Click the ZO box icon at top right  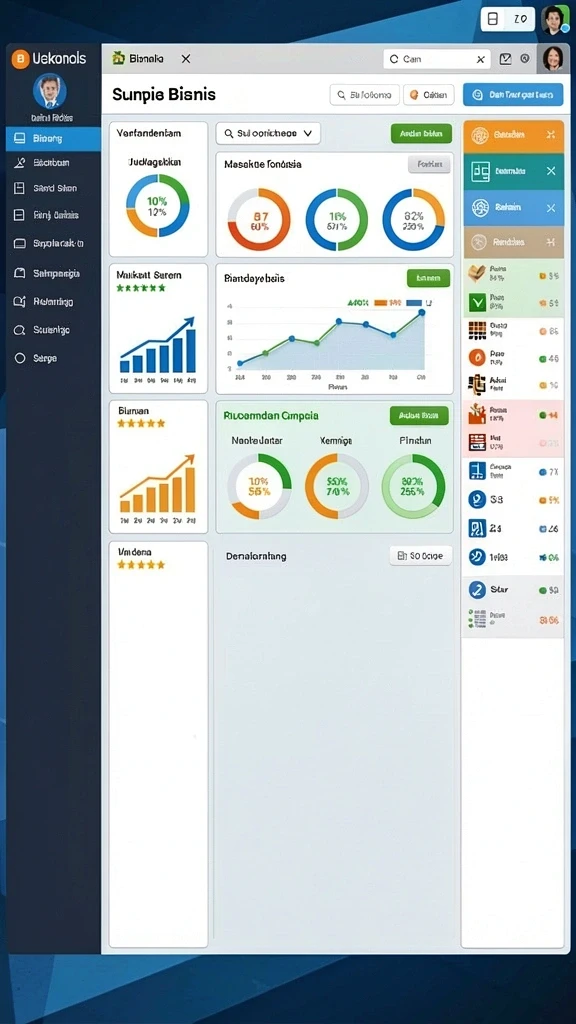coord(493,20)
